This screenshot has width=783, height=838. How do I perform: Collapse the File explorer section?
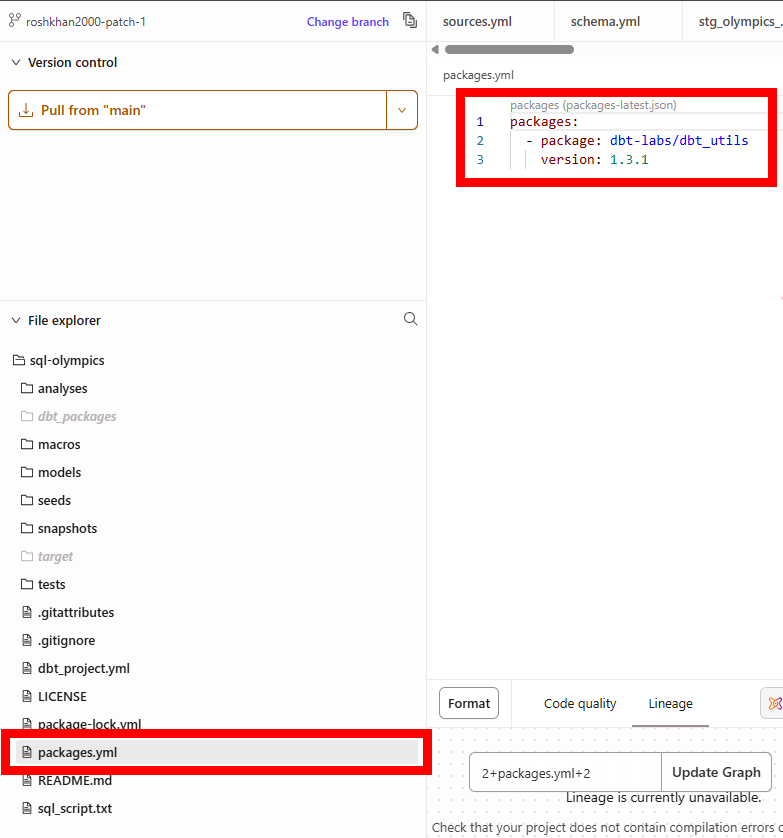tap(16, 320)
